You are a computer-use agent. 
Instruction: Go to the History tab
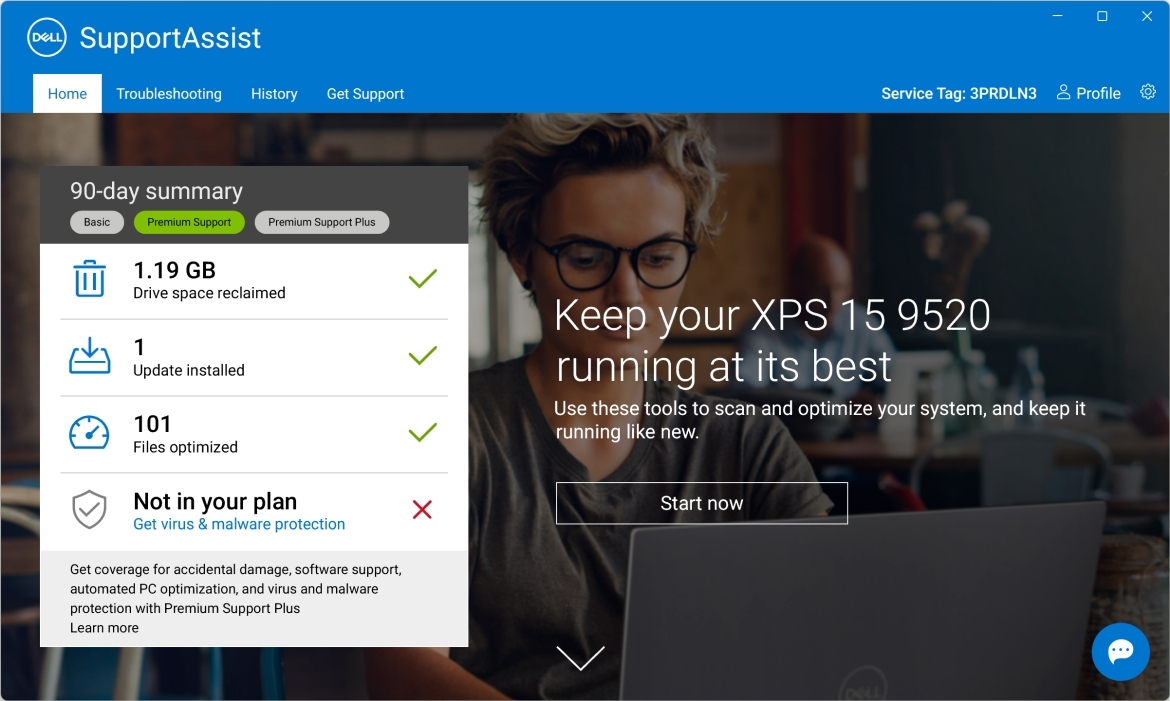274,93
